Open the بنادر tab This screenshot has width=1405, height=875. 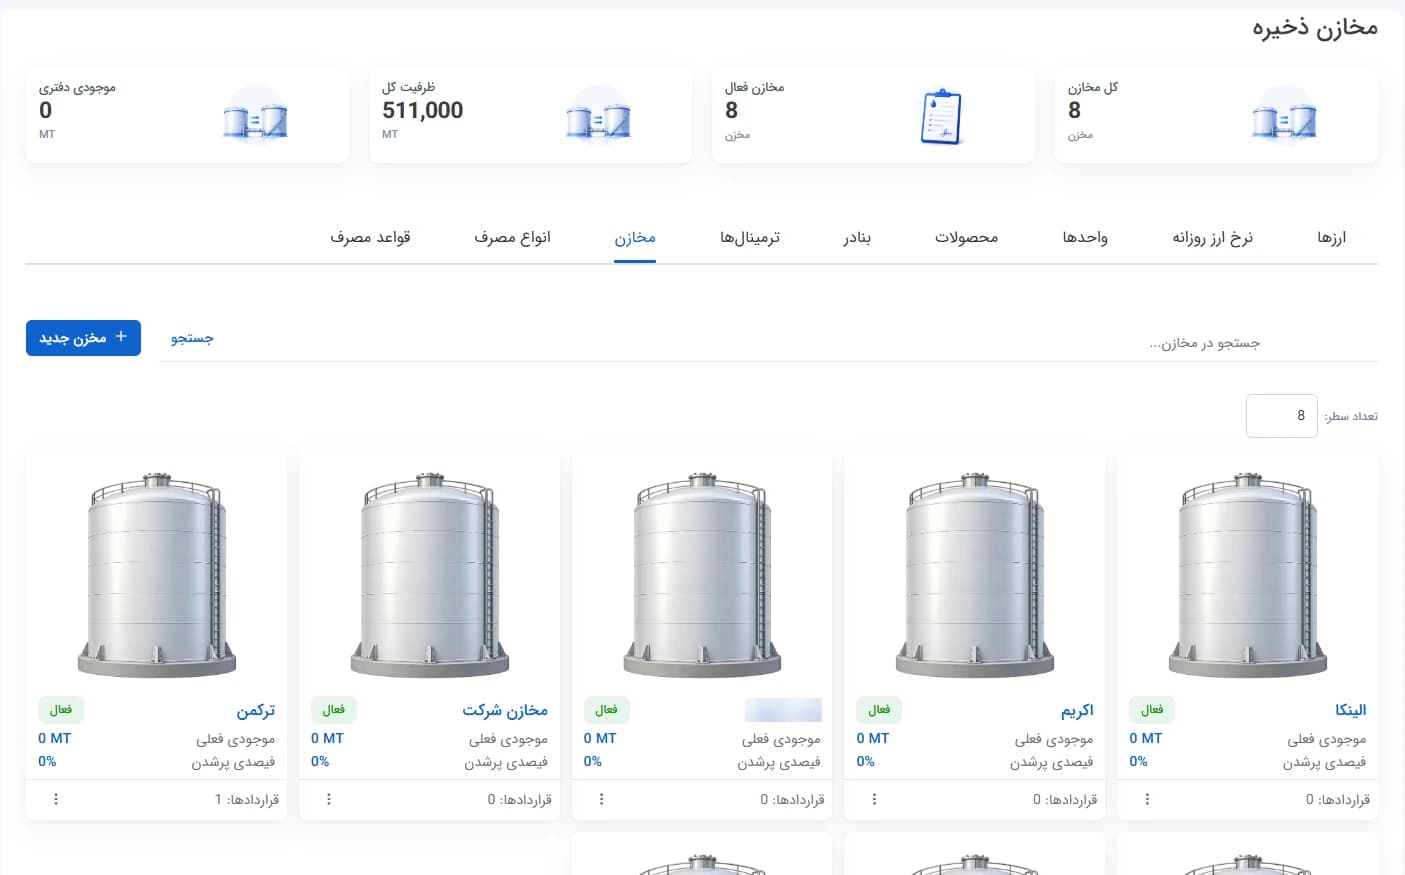click(857, 238)
